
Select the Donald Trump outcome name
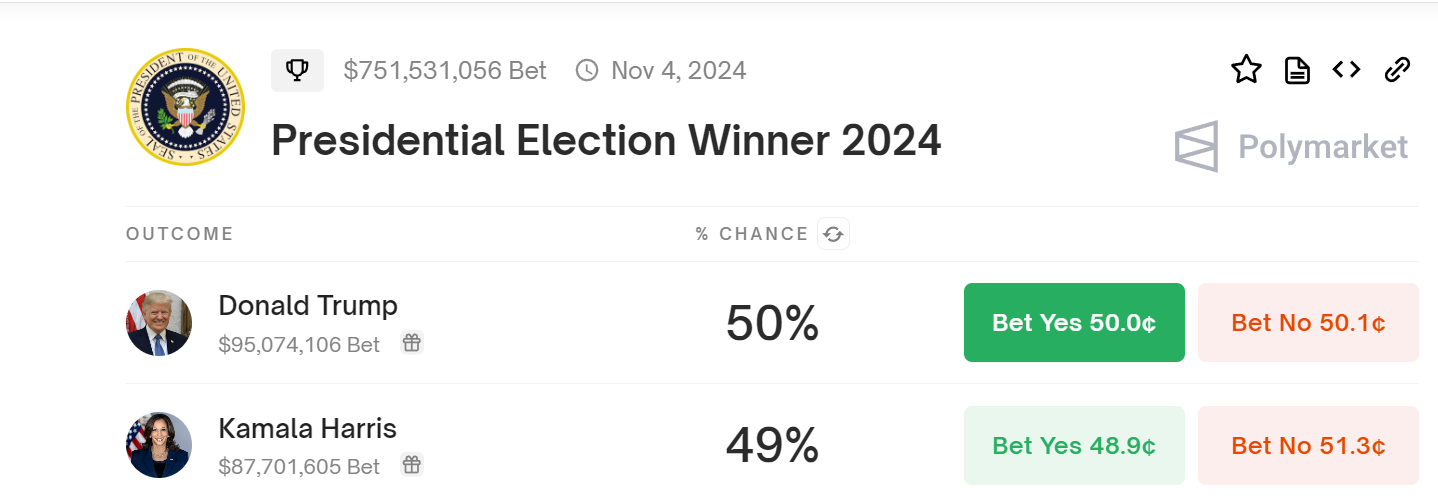[308, 305]
